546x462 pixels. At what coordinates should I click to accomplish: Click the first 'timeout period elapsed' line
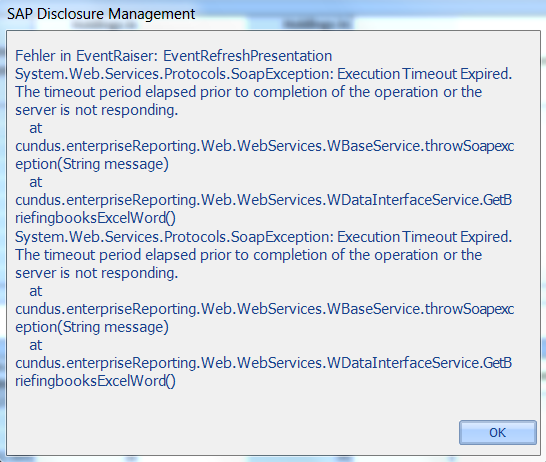coord(249,92)
